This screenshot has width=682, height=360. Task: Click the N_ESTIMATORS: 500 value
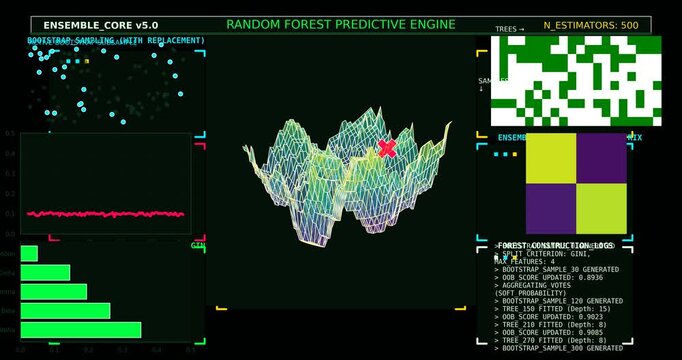591,25
